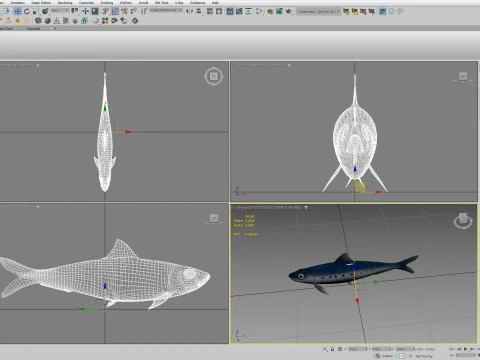The width and height of the screenshot is (480, 360).
Task: Open the Customize menu
Action: click(x=86, y=3)
